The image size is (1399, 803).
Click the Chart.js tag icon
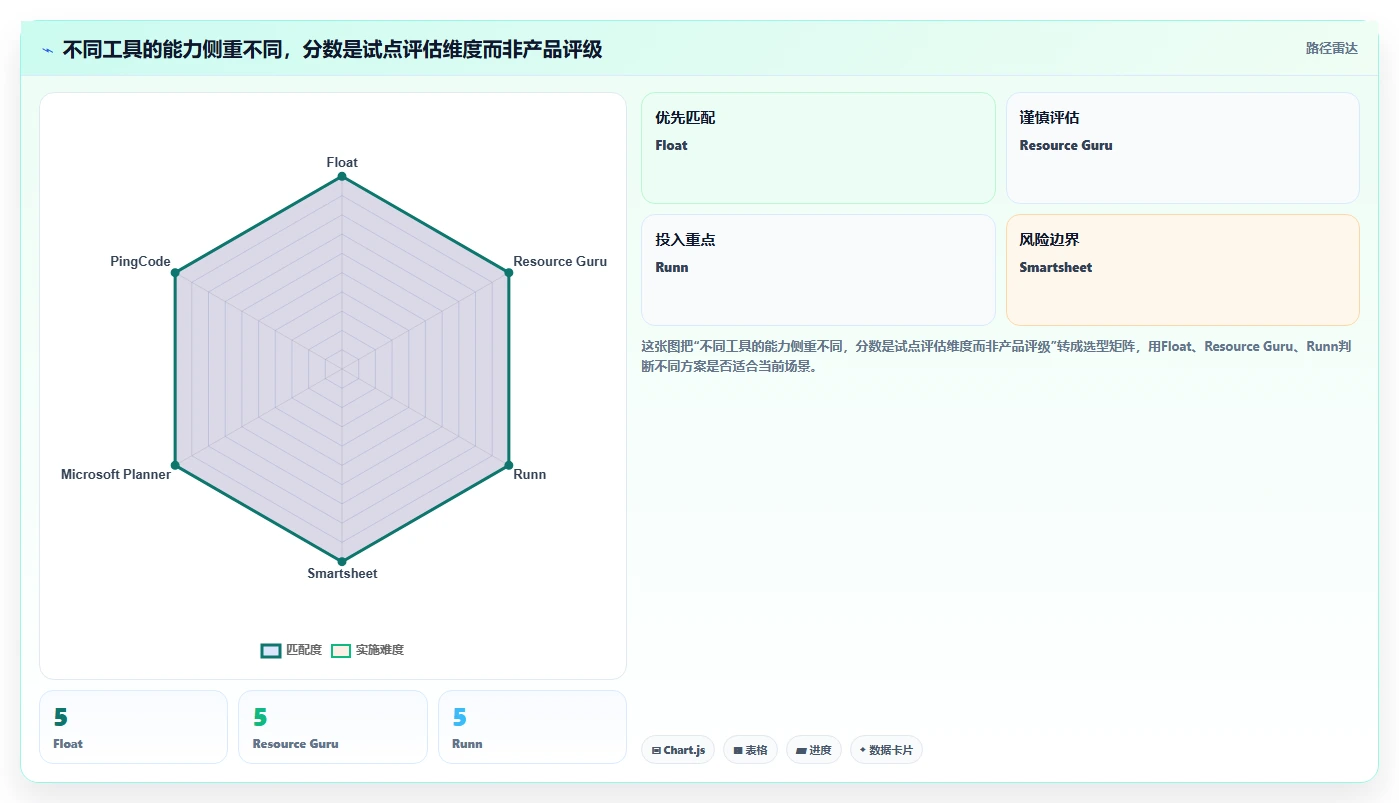coord(656,750)
